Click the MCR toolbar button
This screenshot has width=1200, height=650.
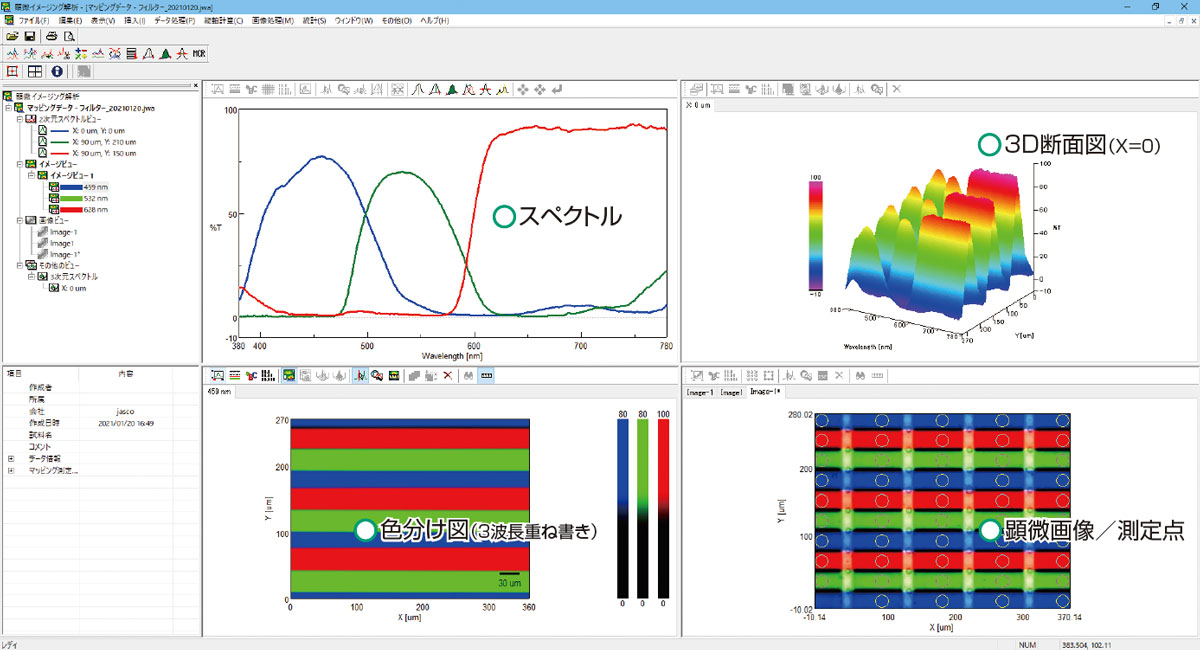[x=199, y=54]
